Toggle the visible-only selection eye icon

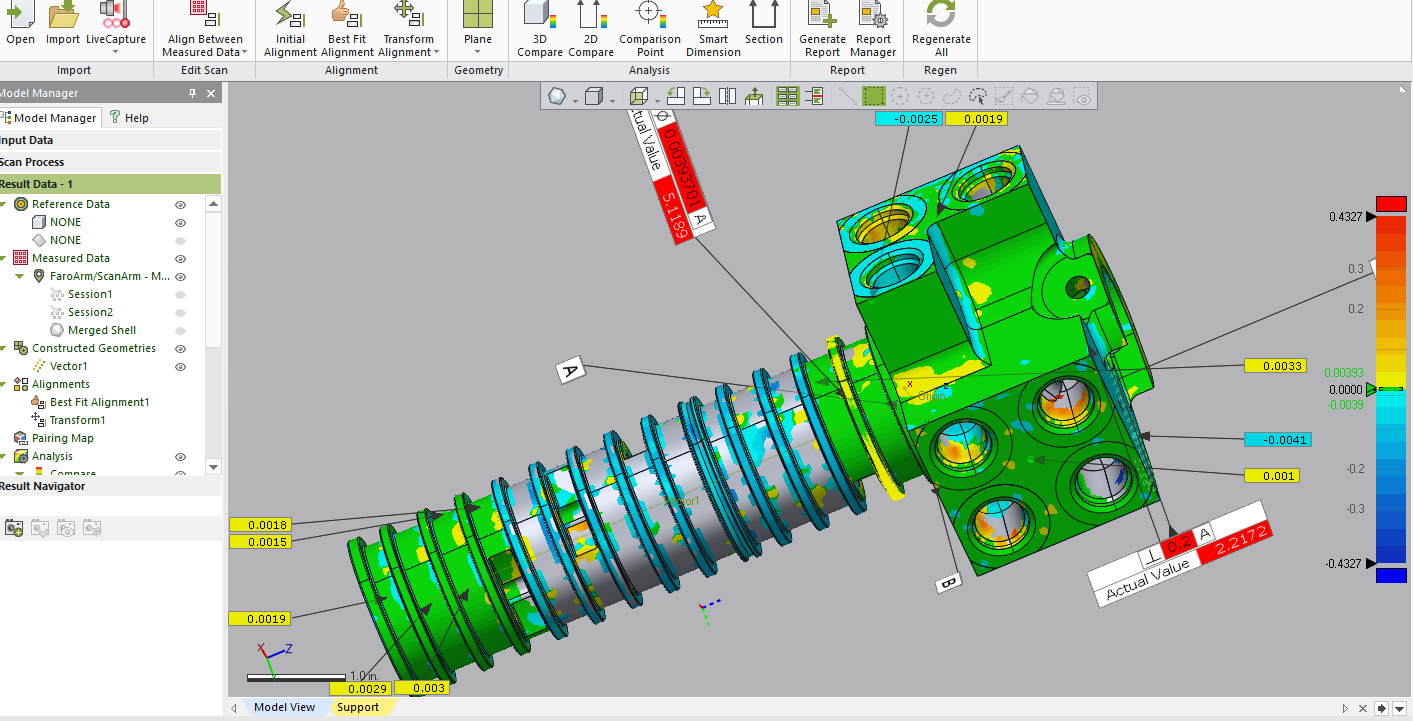point(1082,96)
